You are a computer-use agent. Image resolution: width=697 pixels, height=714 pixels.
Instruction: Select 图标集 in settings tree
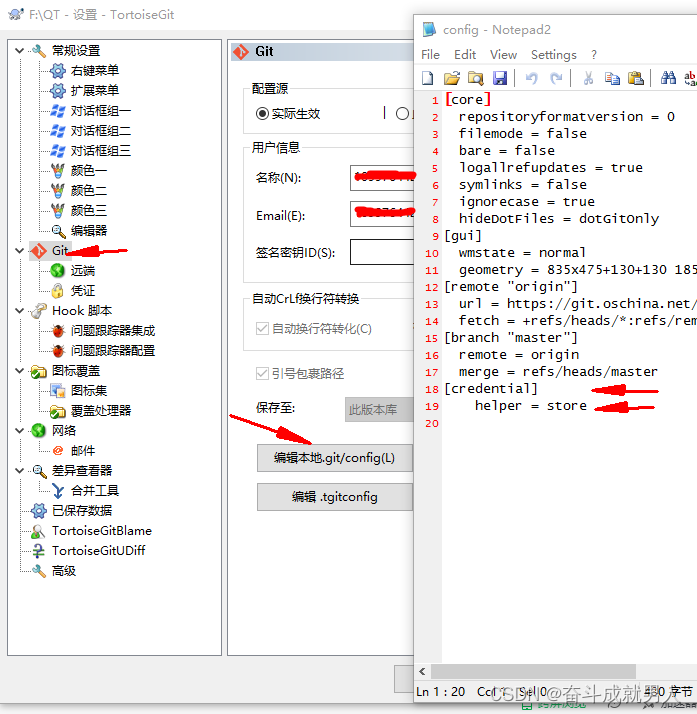click(89, 391)
